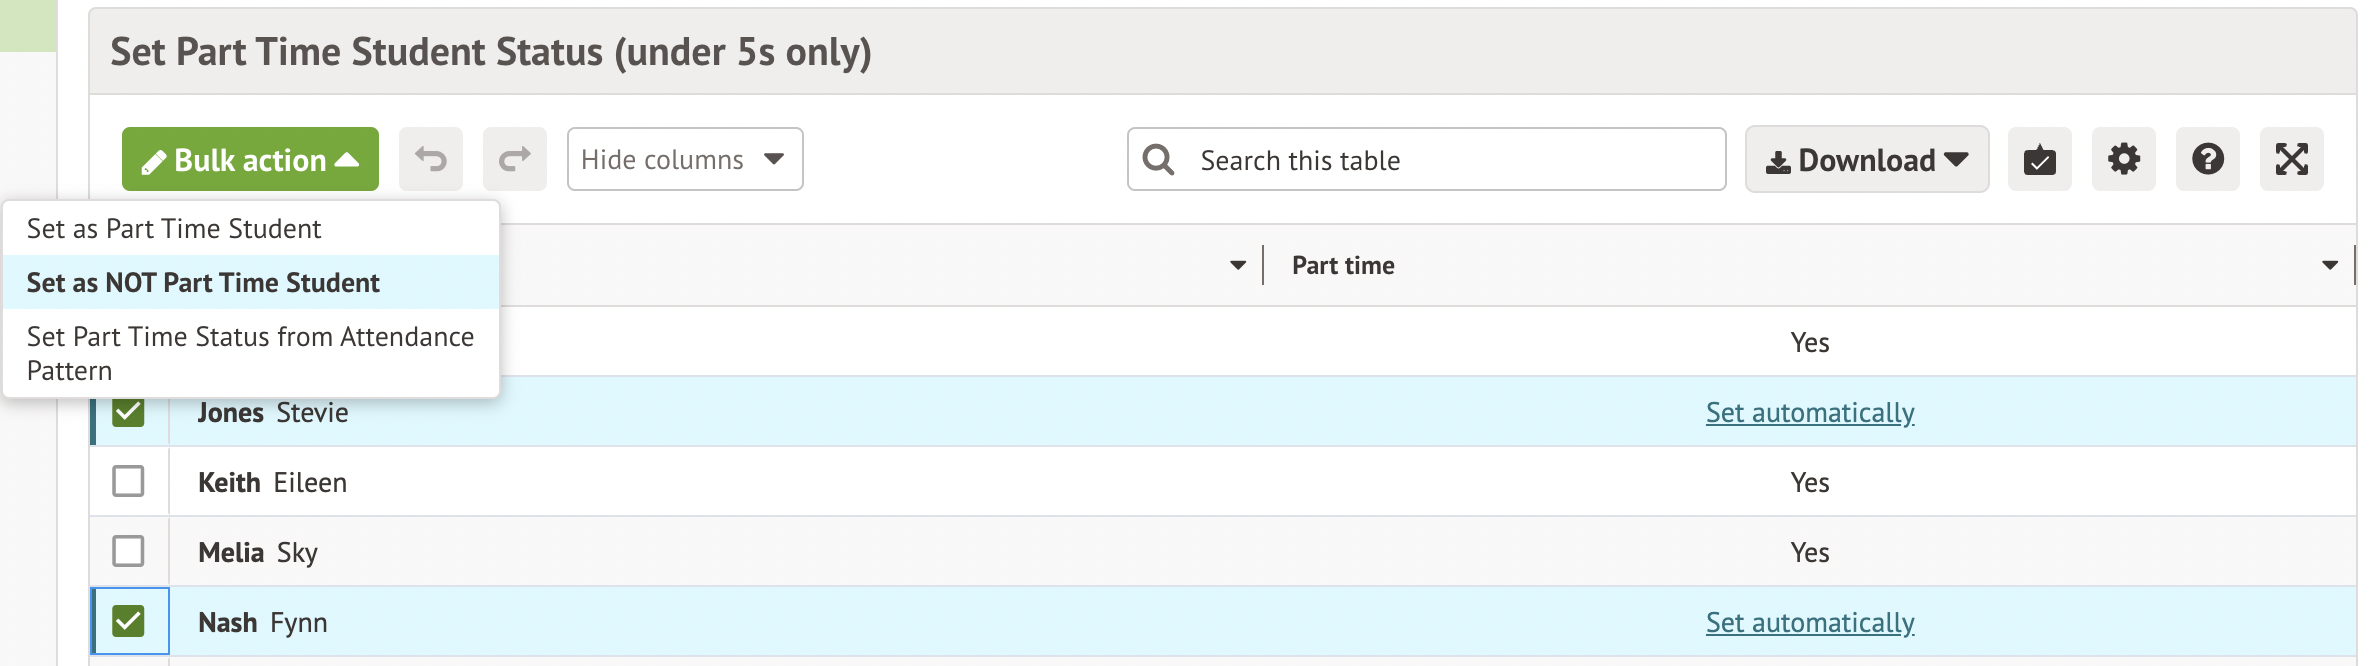Select Set Part Time Status from Attendance Pattern

click(250, 353)
